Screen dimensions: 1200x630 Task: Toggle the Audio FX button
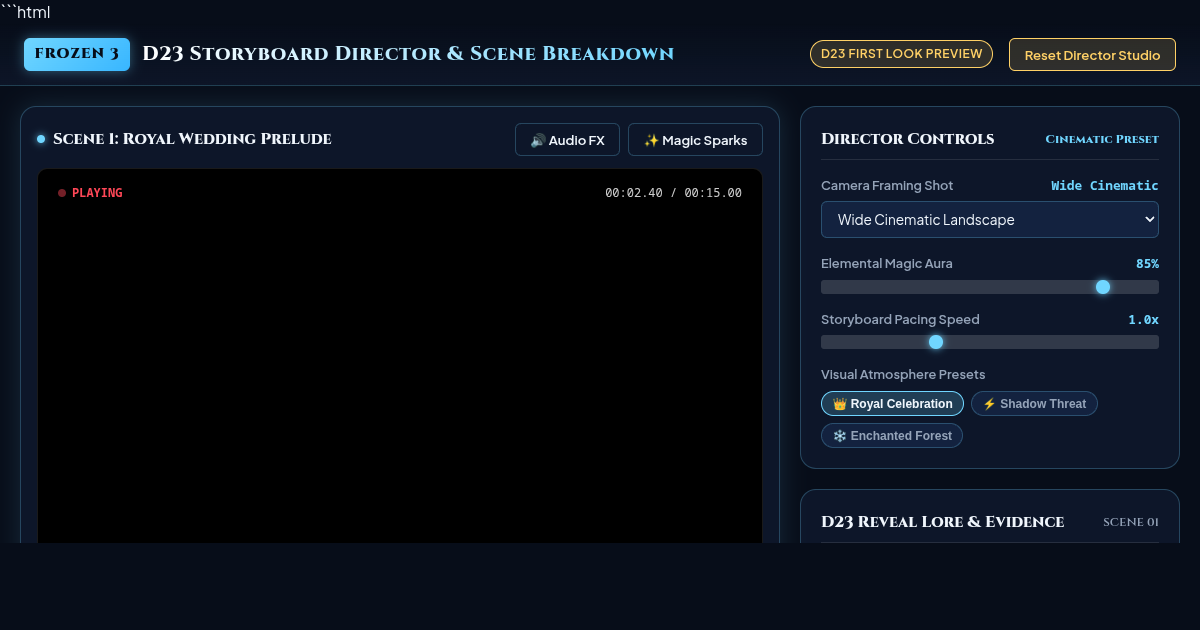(567, 140)
